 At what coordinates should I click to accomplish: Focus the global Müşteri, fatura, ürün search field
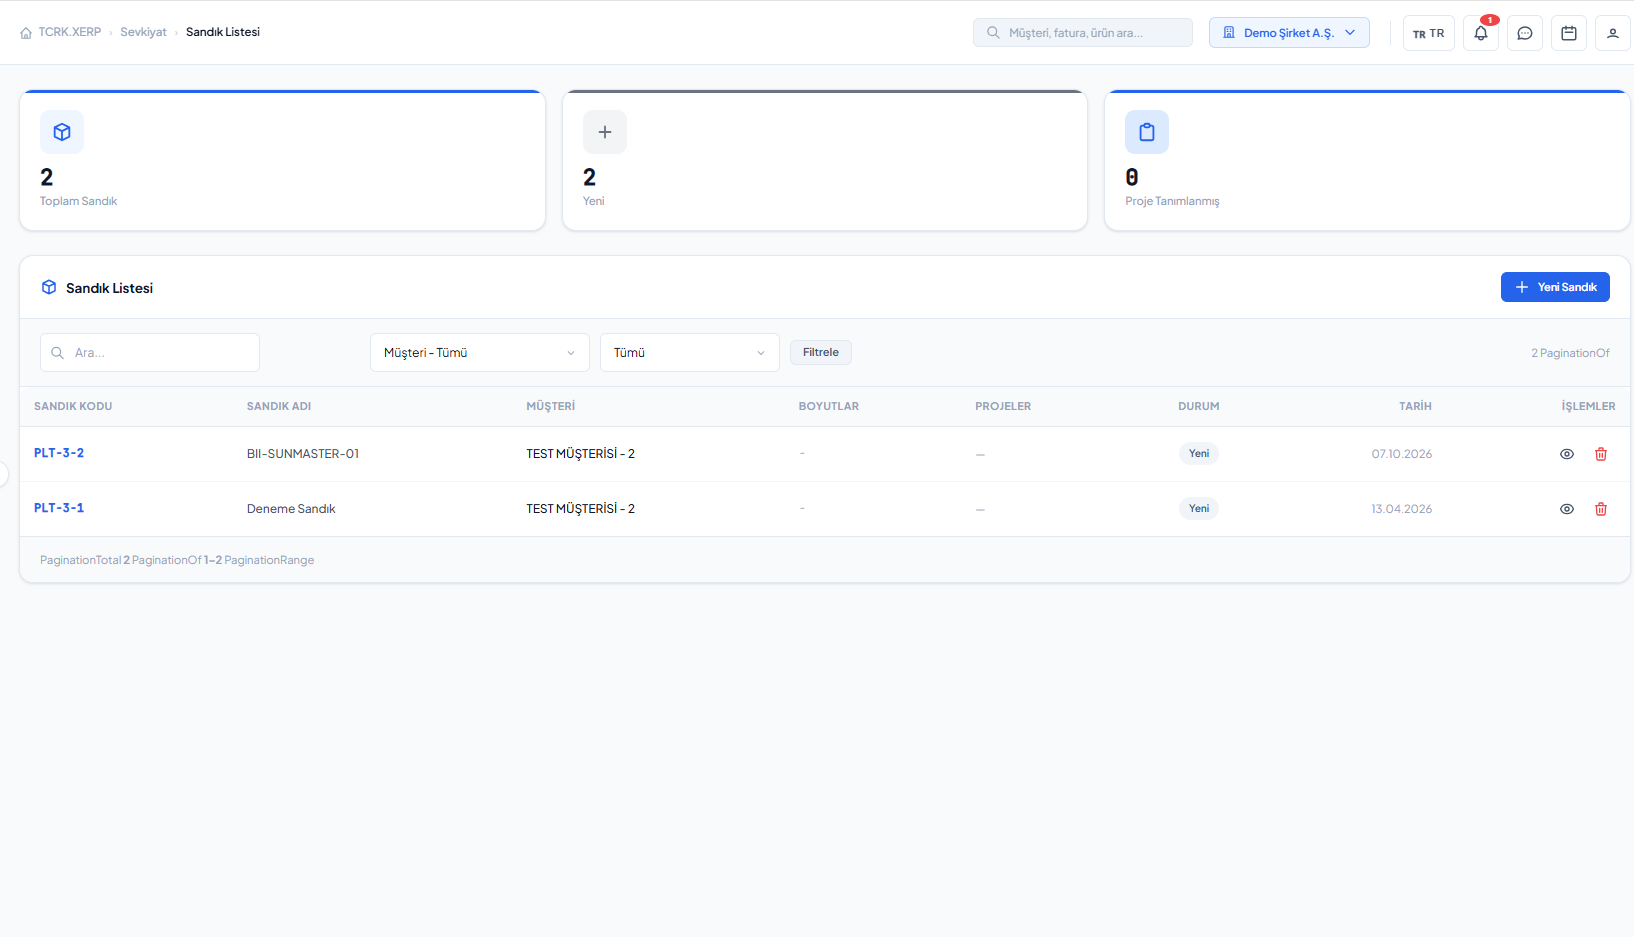pos(1083,33)
